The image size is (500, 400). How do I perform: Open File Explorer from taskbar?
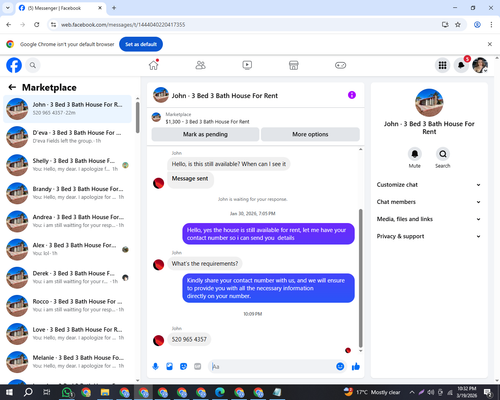105,392
